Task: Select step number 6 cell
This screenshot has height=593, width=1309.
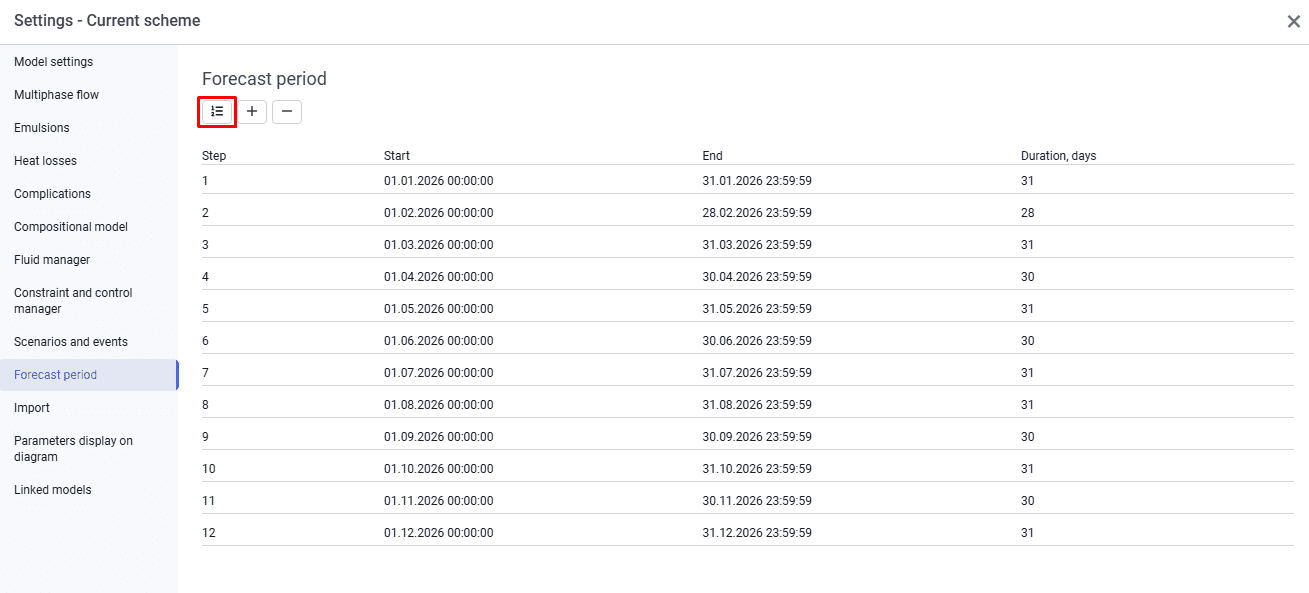Action: click(x=205, y=341)
